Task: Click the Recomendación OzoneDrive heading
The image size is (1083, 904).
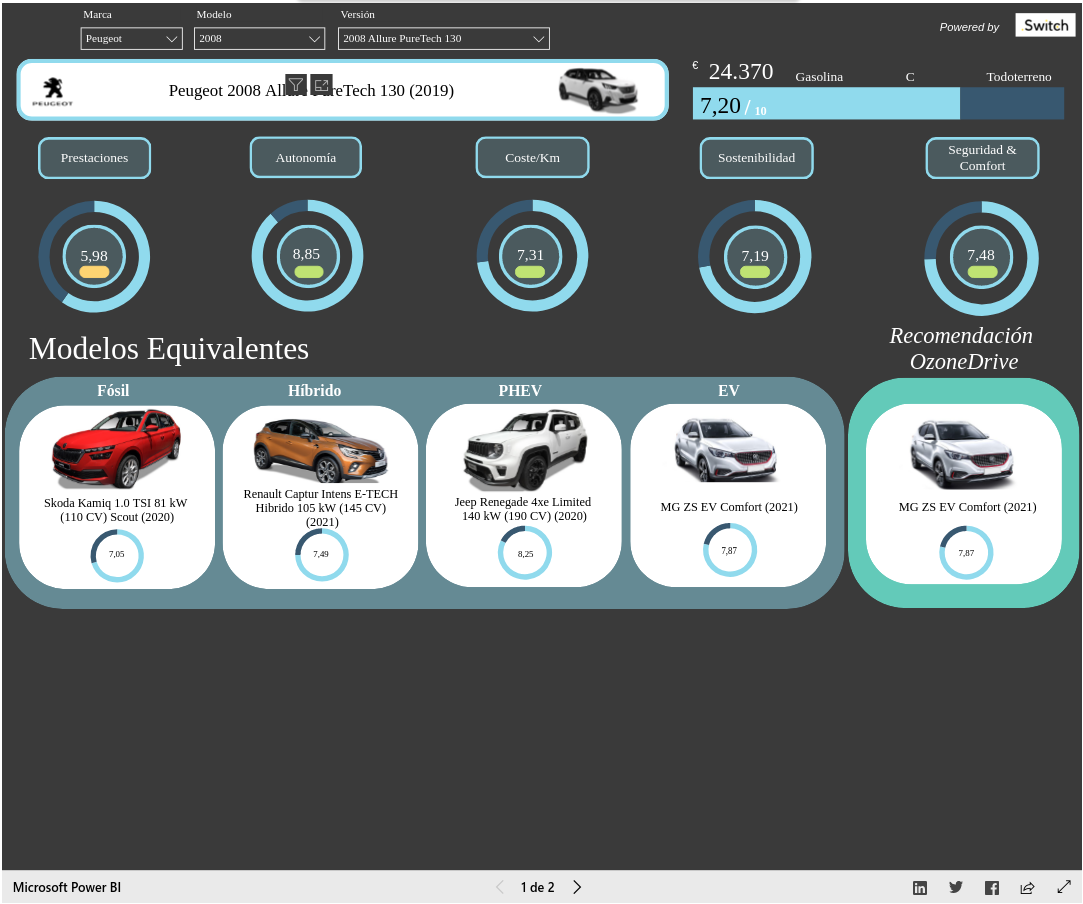Action: (961, 348)
